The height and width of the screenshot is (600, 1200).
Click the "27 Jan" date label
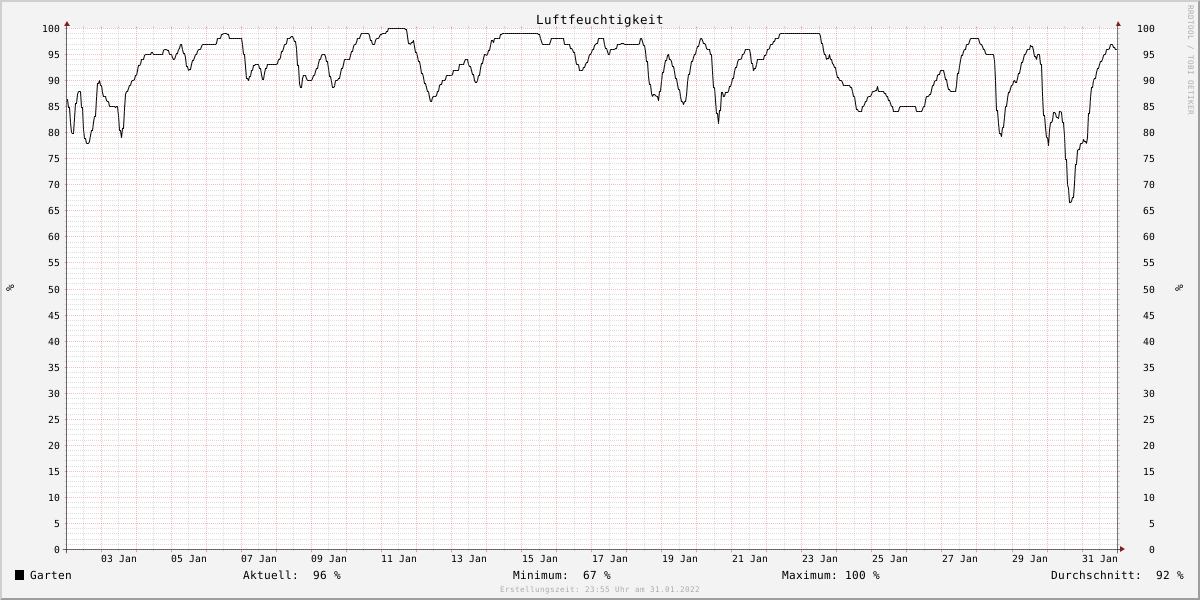pyautogui.click(x=960, y=559)
